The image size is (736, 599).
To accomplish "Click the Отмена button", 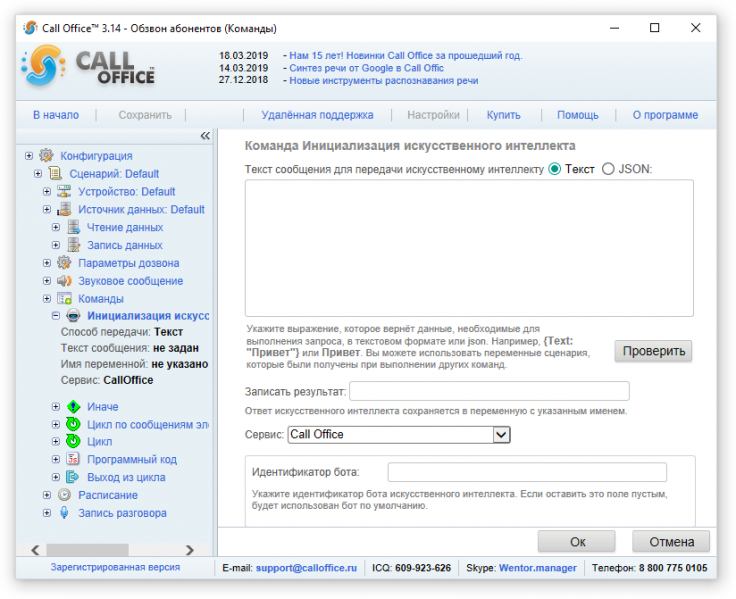I will (671, 542).
